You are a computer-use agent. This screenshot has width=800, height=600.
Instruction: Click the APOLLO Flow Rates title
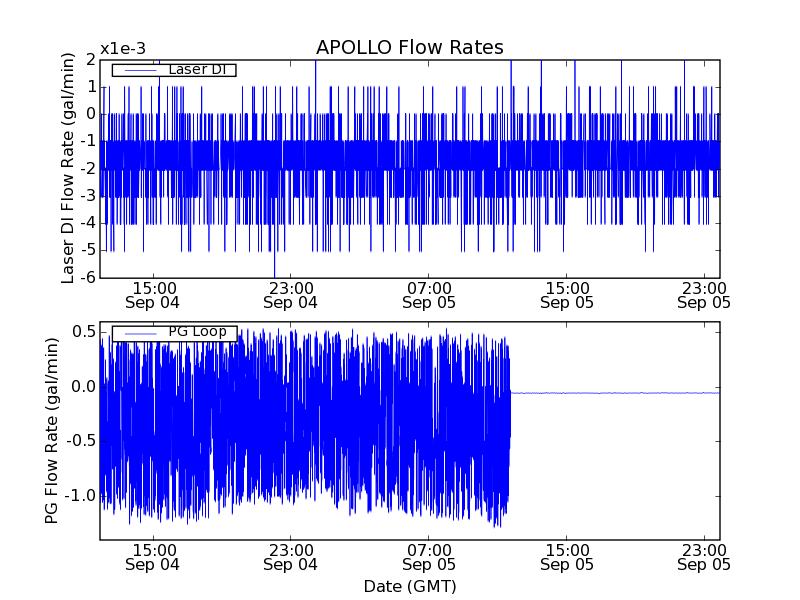[x=410, y=47]
